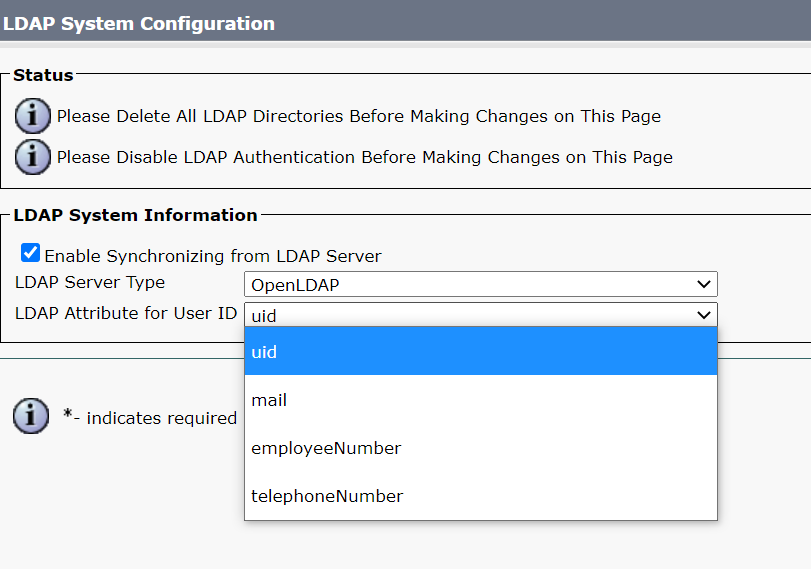Select the highlighted uid option in list
811x569 pixels.
480,352
